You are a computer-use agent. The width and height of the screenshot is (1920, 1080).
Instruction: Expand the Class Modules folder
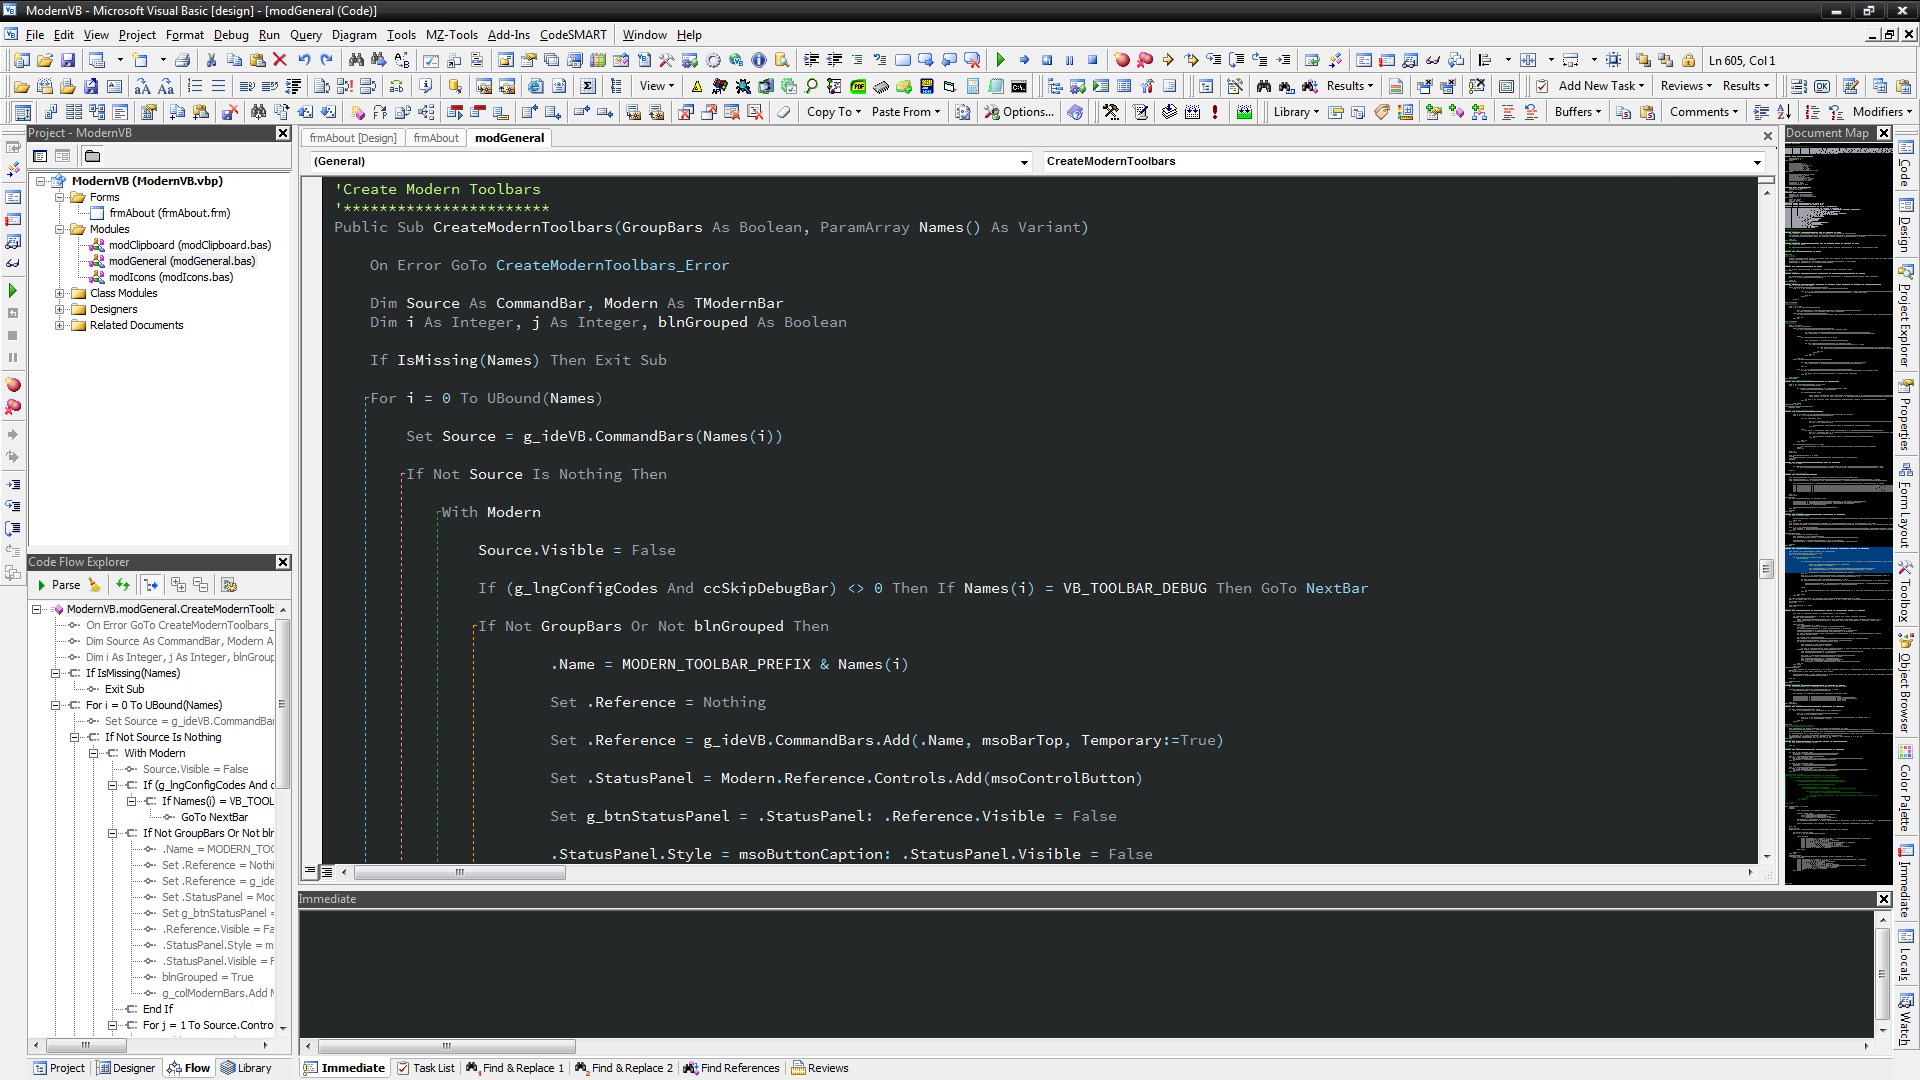click(60, 293)
